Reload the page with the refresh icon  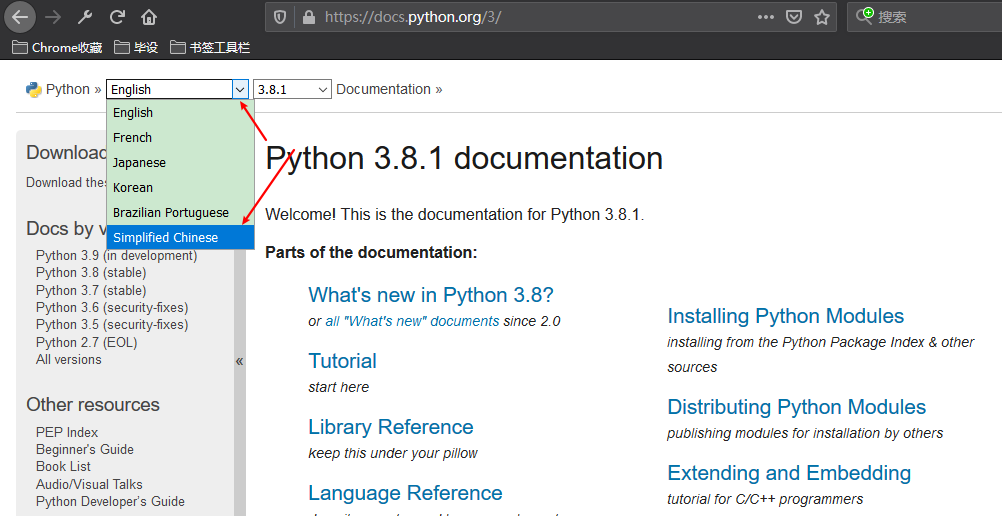(x=117, y=17)
